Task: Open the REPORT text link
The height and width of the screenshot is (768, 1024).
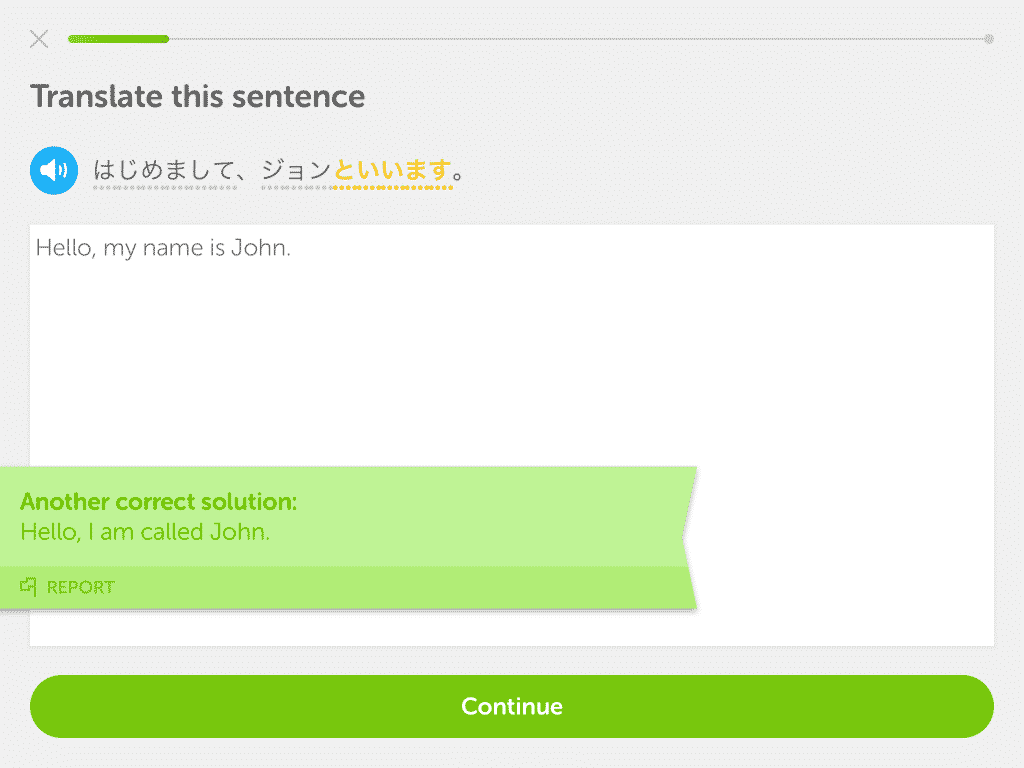Action: pyautogui.click(x=81, y=587)
